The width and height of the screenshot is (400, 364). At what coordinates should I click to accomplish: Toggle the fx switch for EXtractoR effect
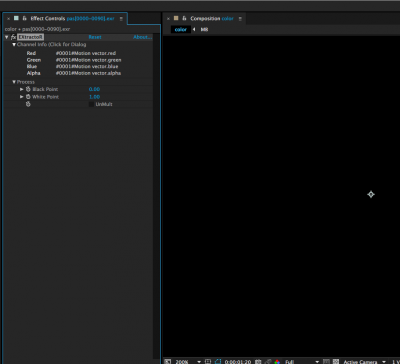pyautogui.click(x=13, y=37)
